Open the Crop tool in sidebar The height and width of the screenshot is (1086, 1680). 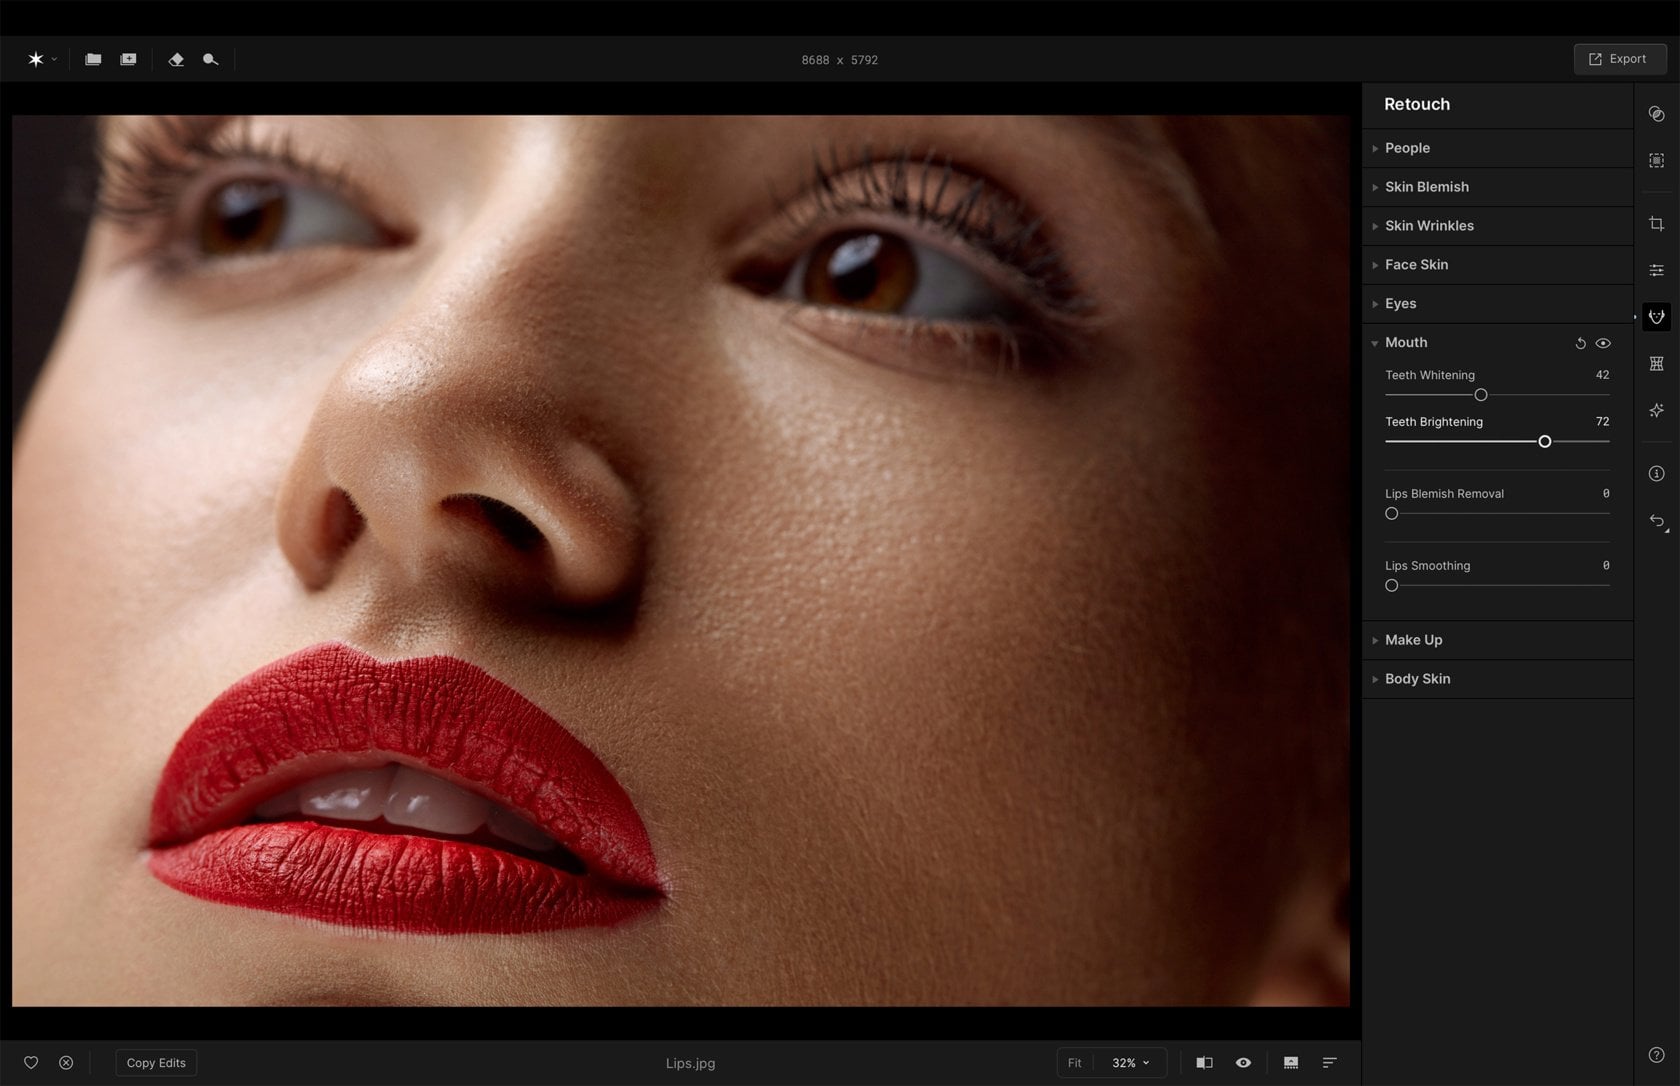tap(1656, 224)
